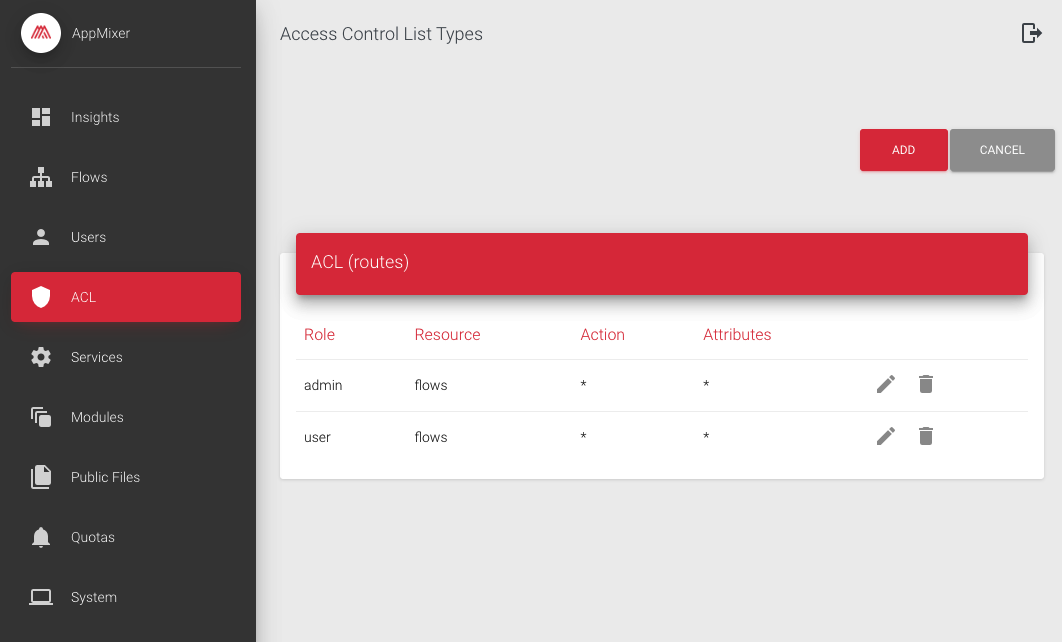Click trash icon for user role
1062x642 pixels.
coord(926,436)
